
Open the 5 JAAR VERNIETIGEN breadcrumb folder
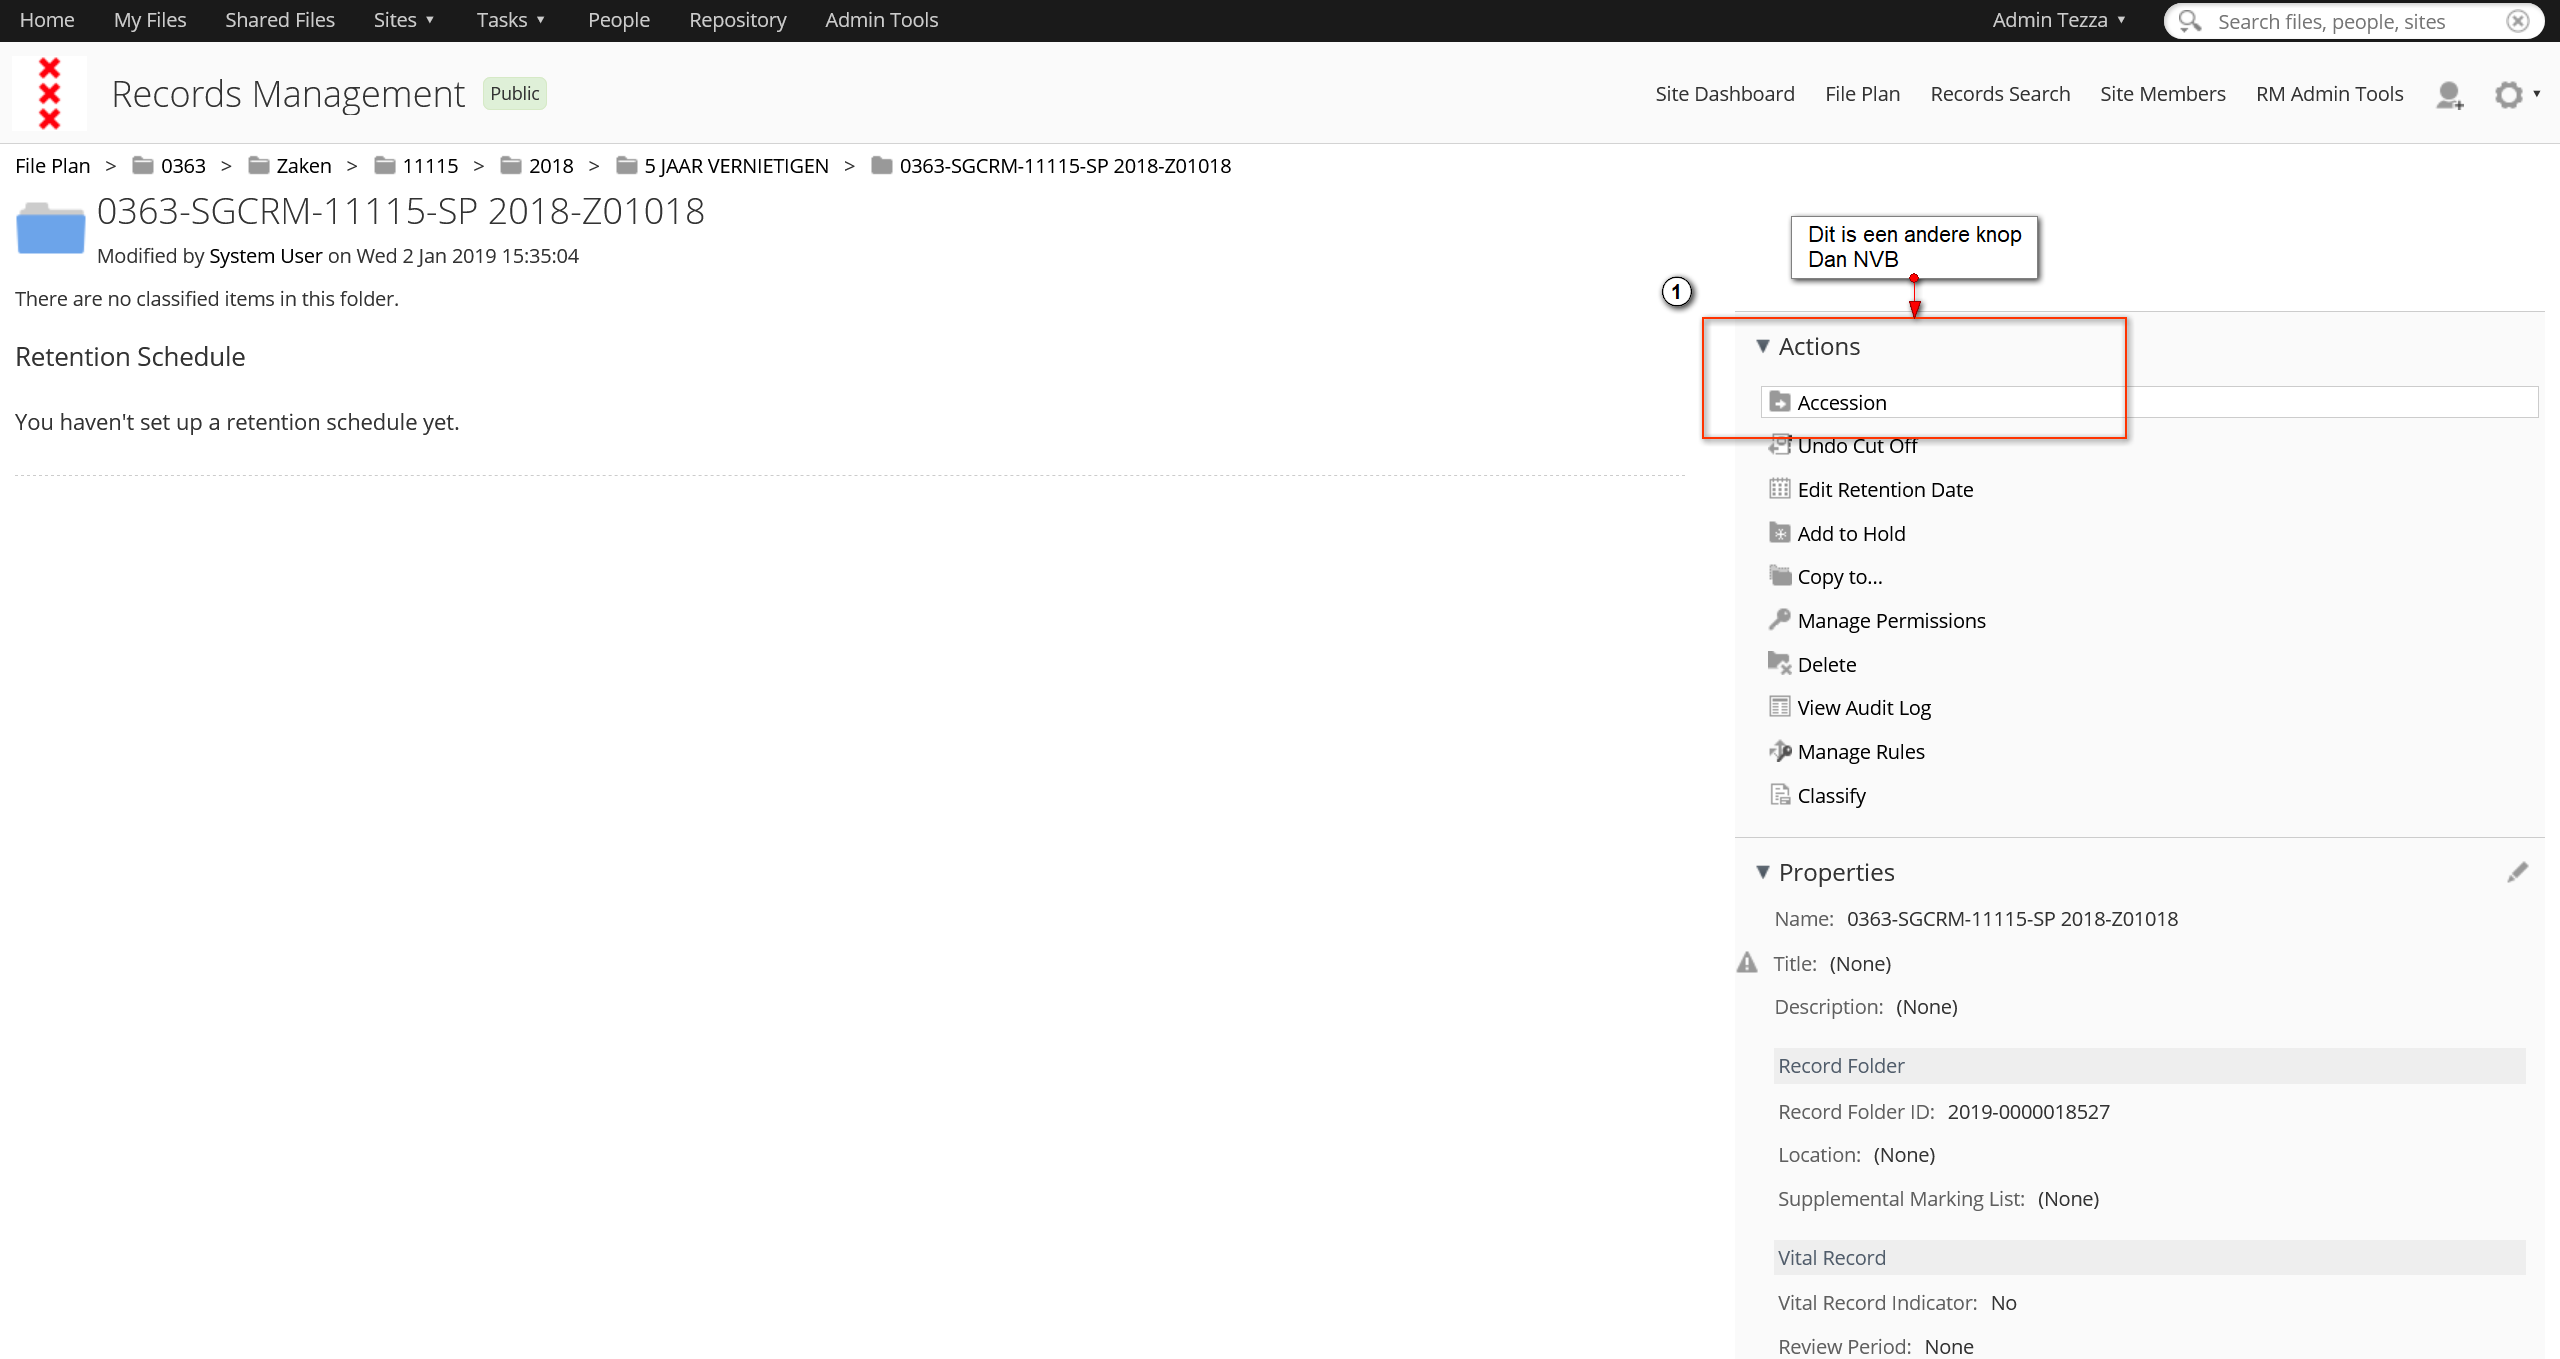click(x=736, y=166)
